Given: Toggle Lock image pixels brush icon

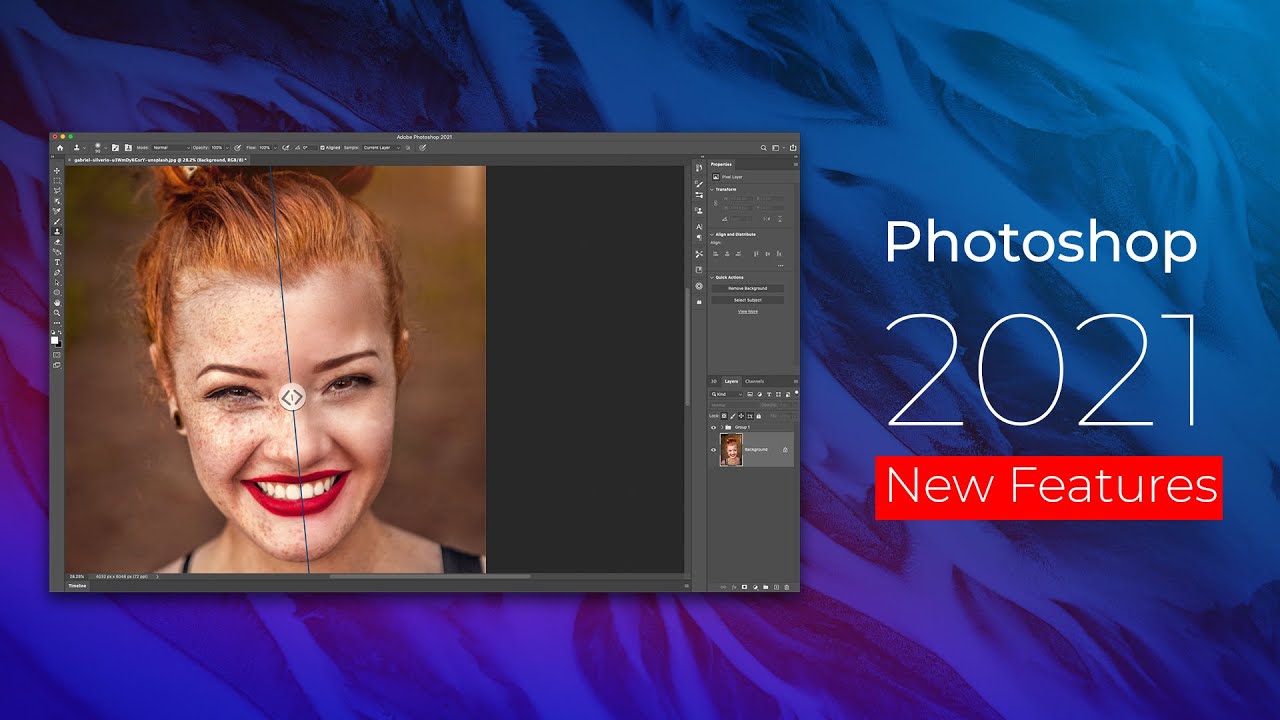Looking at the screenshot, I should click(733, 416).
